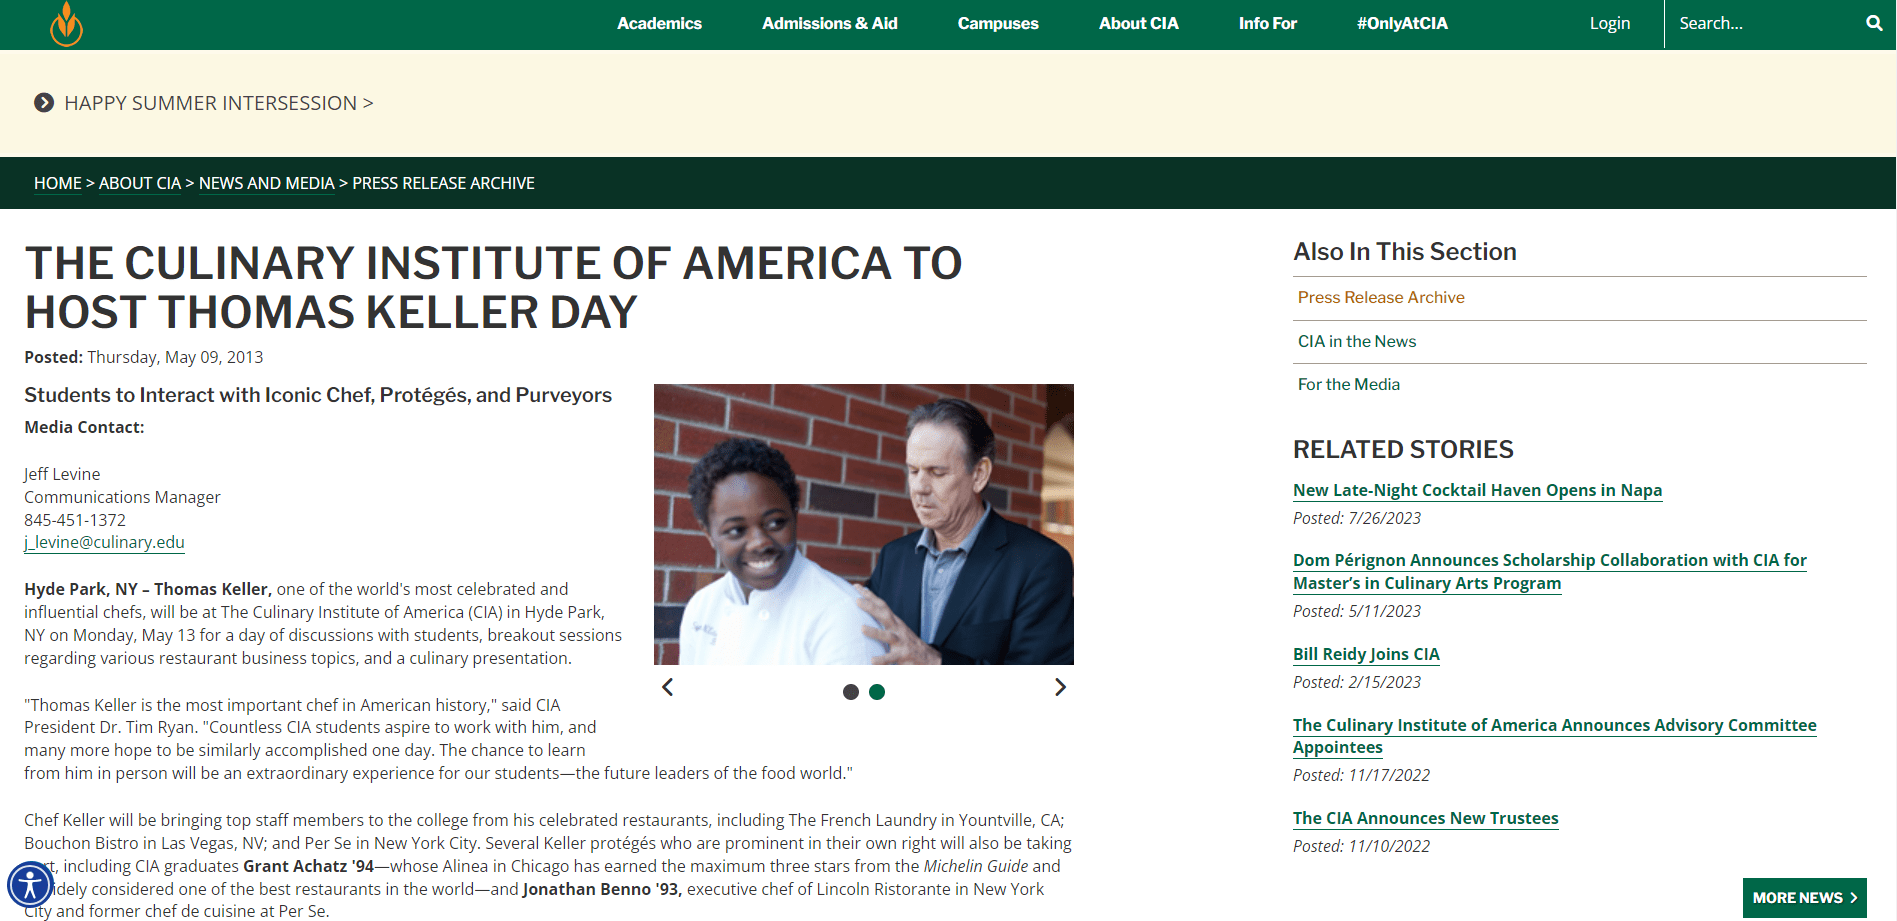Click the Posted: 5/11/2023 date text
The height and width of the screenshot is (921, 1897).
point(1356,611)
